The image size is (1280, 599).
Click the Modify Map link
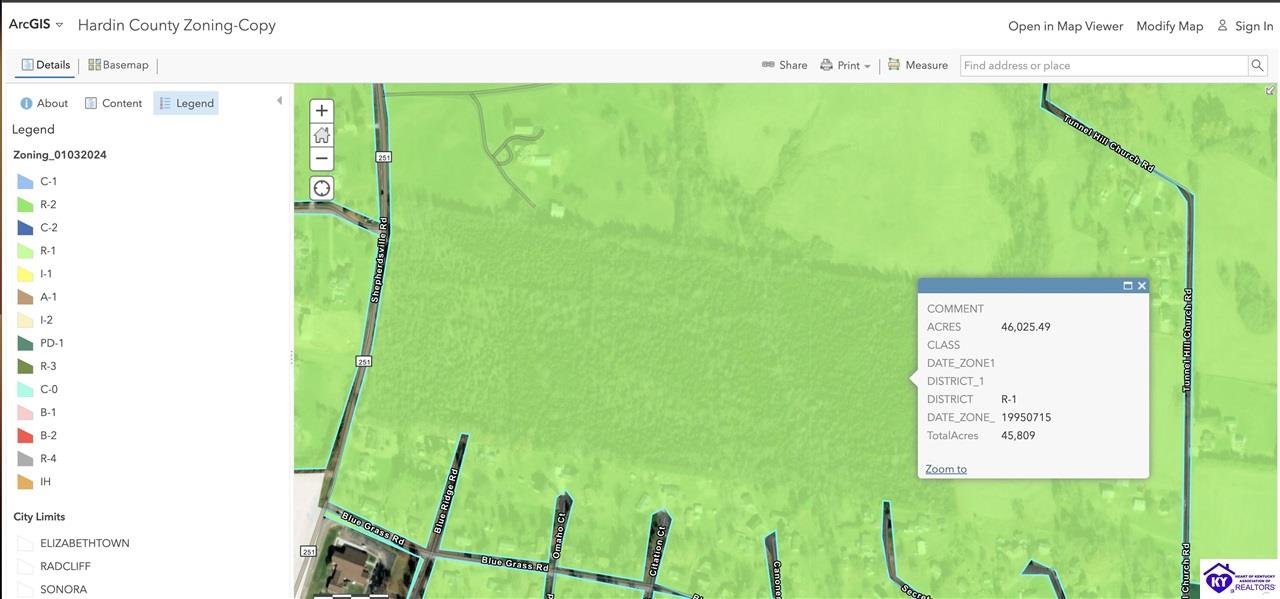pyautogui.click(x=1169, y=26)
